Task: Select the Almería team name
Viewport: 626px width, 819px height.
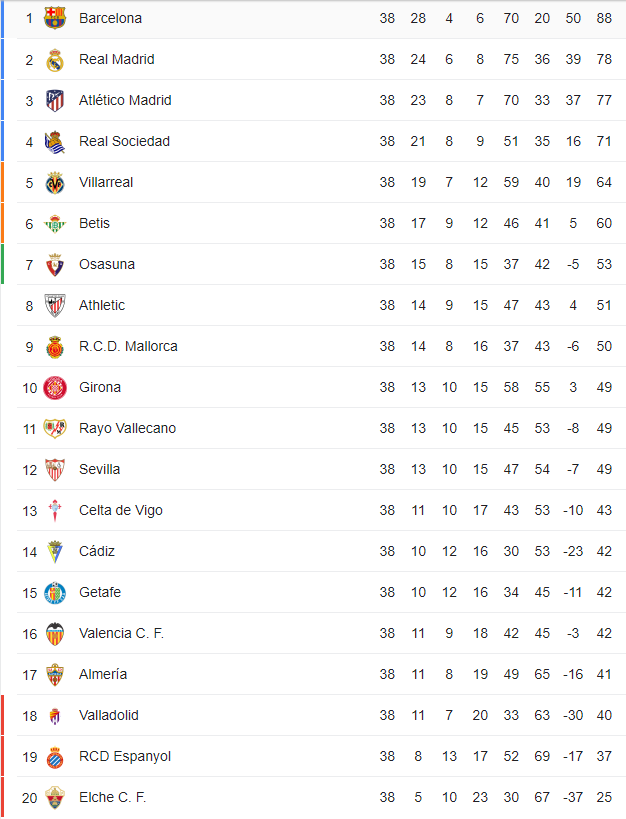Action: [103, 674]
